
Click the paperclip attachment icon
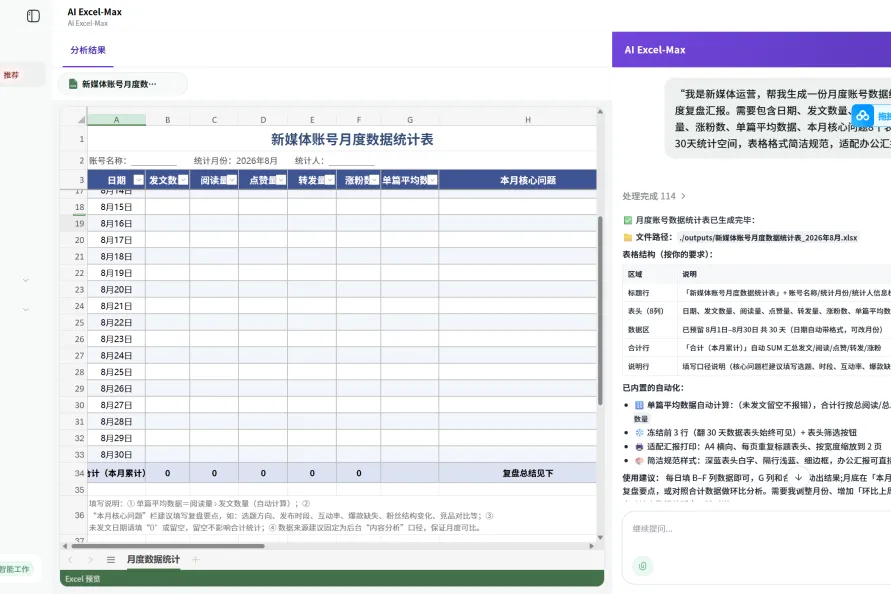point(643,566)
